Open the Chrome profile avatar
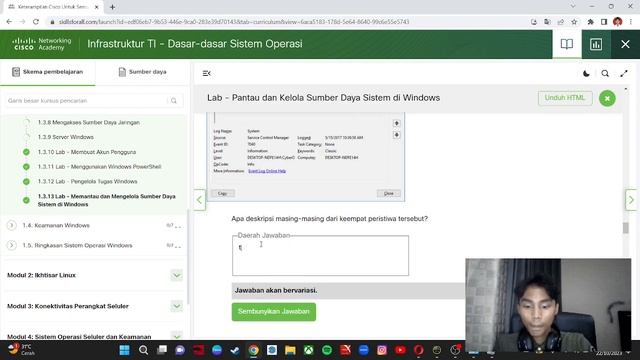The width and height of the screenshot is (640, 360). coord(618,22)
